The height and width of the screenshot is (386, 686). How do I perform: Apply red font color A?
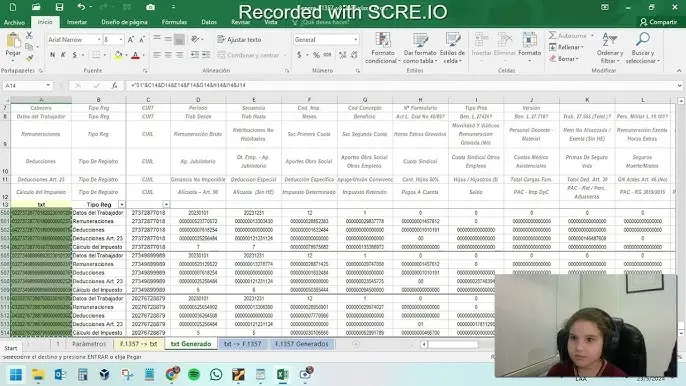click(x=135, y=55)
